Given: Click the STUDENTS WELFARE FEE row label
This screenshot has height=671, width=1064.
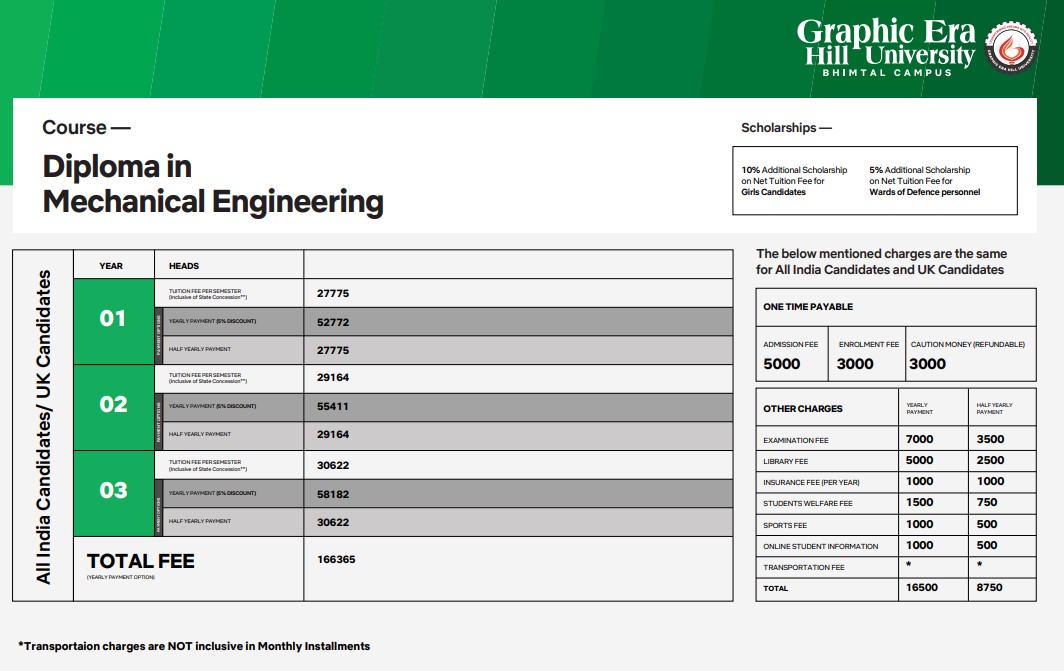Looking at the screenshot, I should [808, 503].
